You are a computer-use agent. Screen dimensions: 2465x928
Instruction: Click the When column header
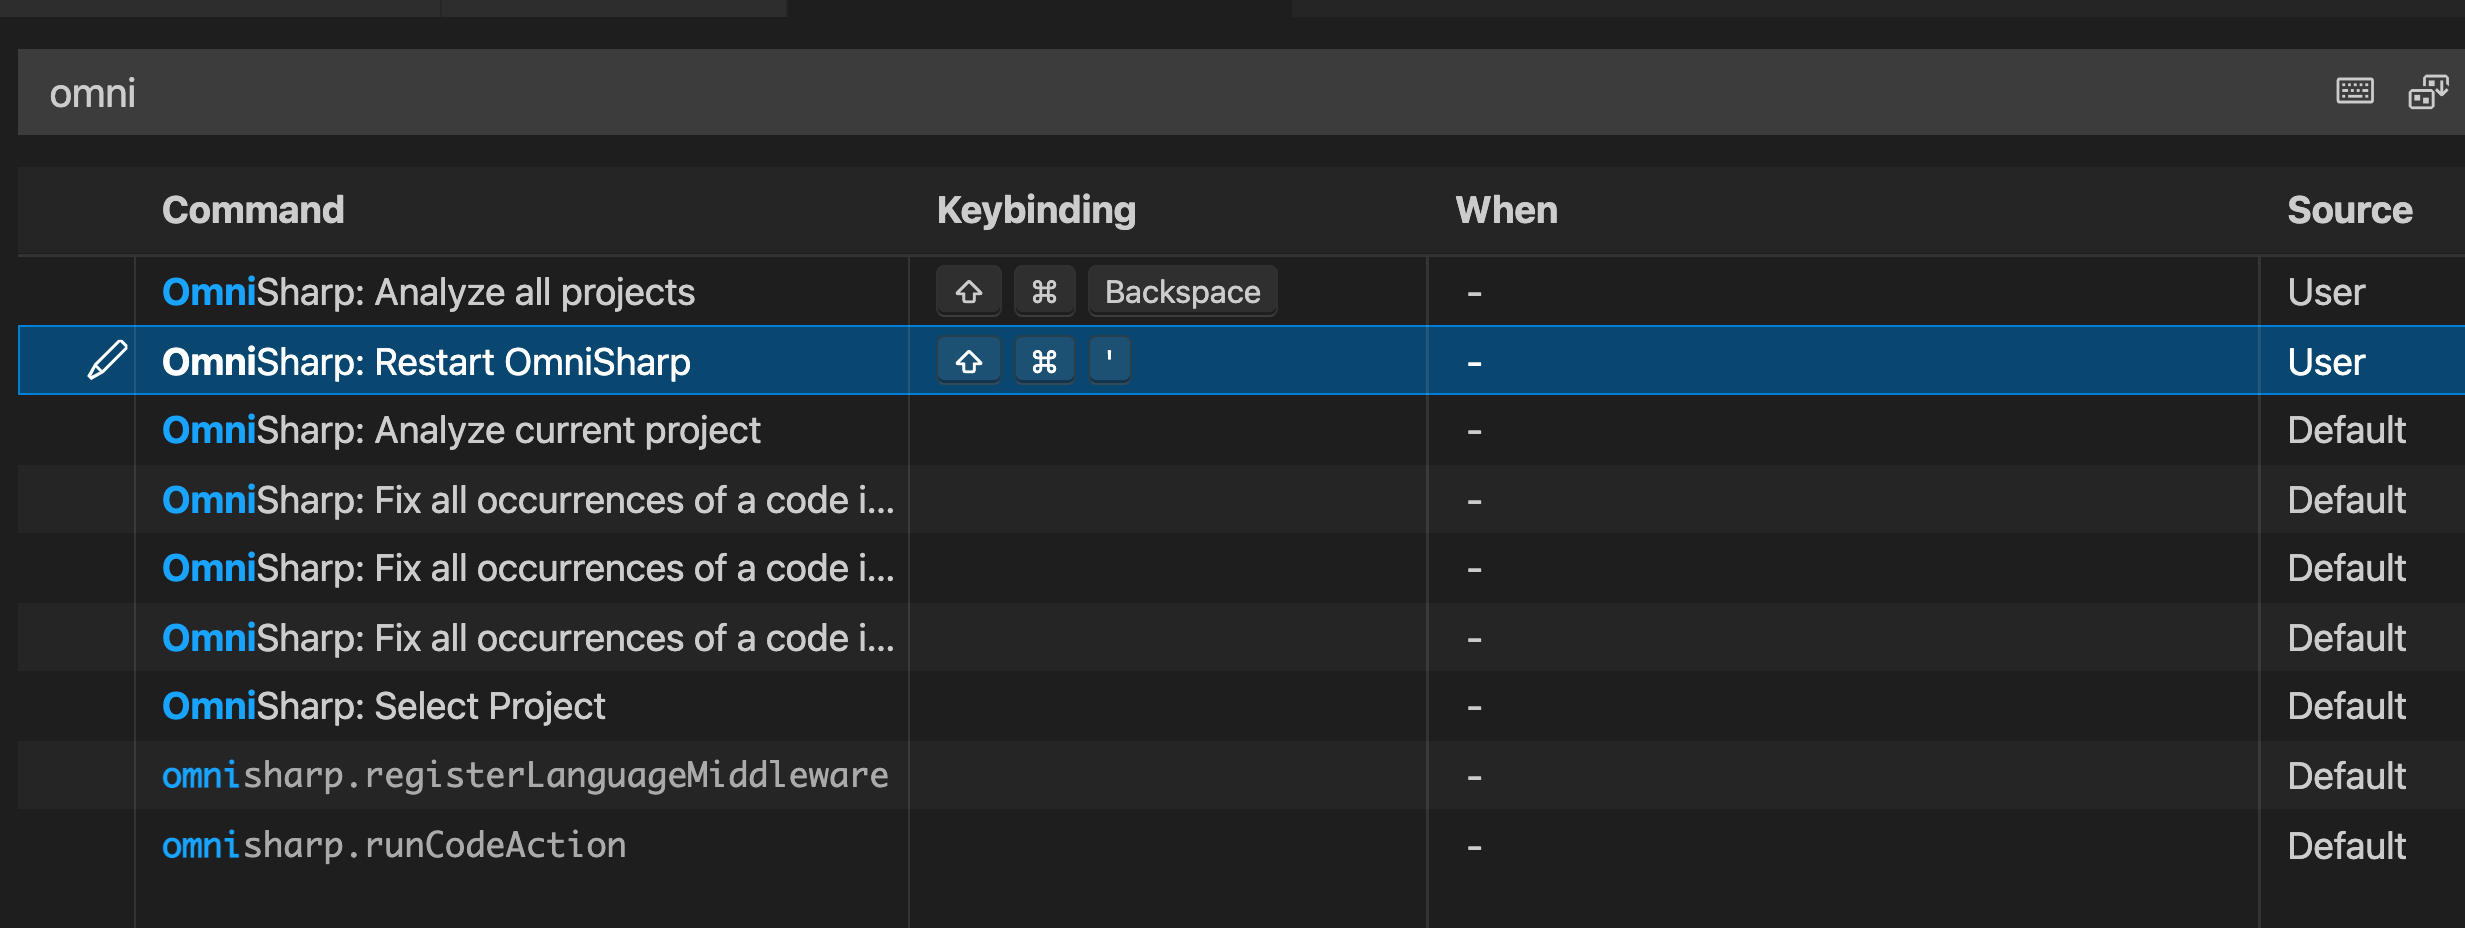pos(1506,210)
